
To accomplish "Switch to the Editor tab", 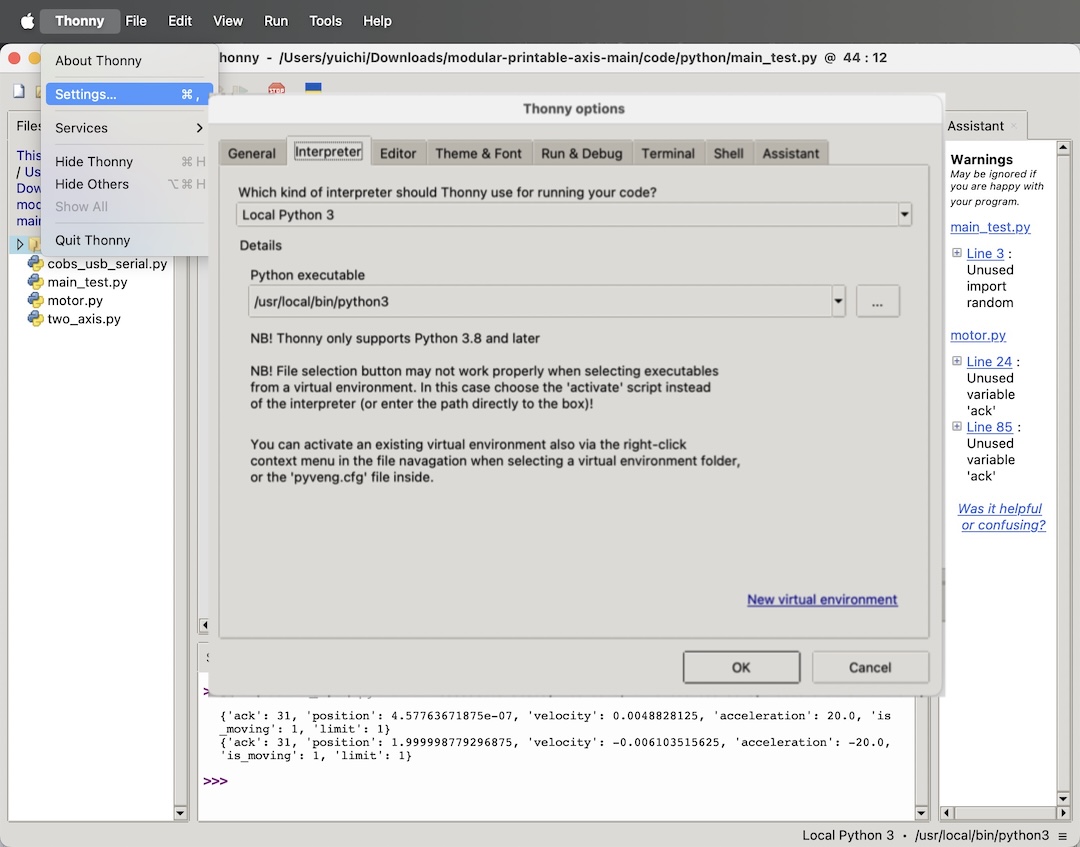I will coord(398,153).
